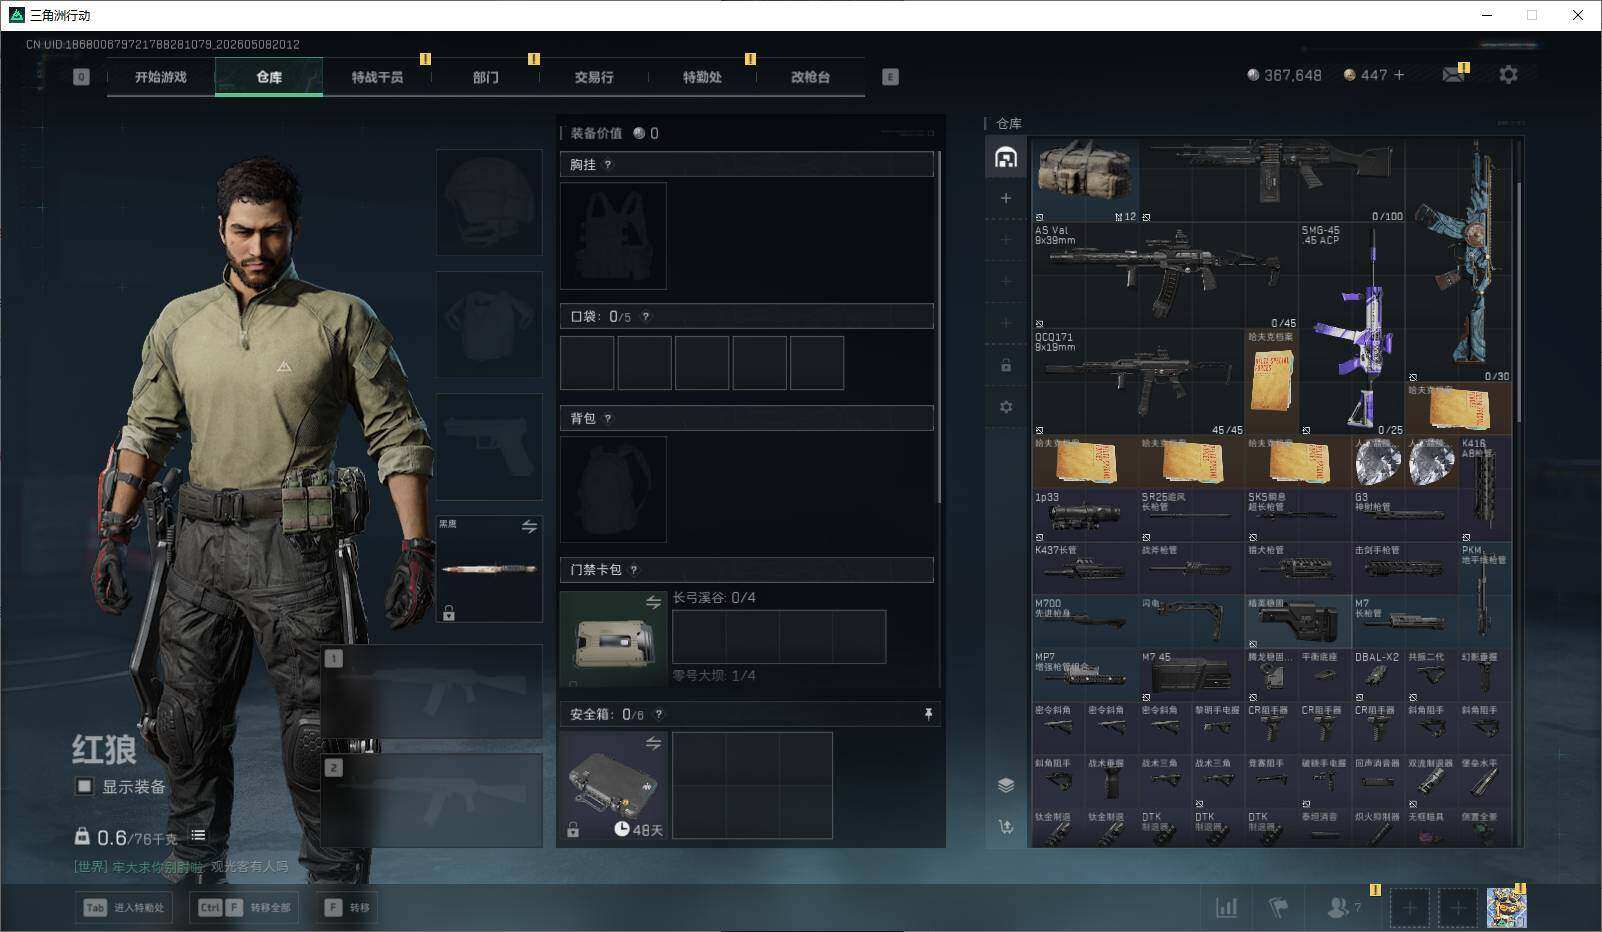Click the help icon beside 门禁卡包
1602x932 pixels.
coord(633,570)
